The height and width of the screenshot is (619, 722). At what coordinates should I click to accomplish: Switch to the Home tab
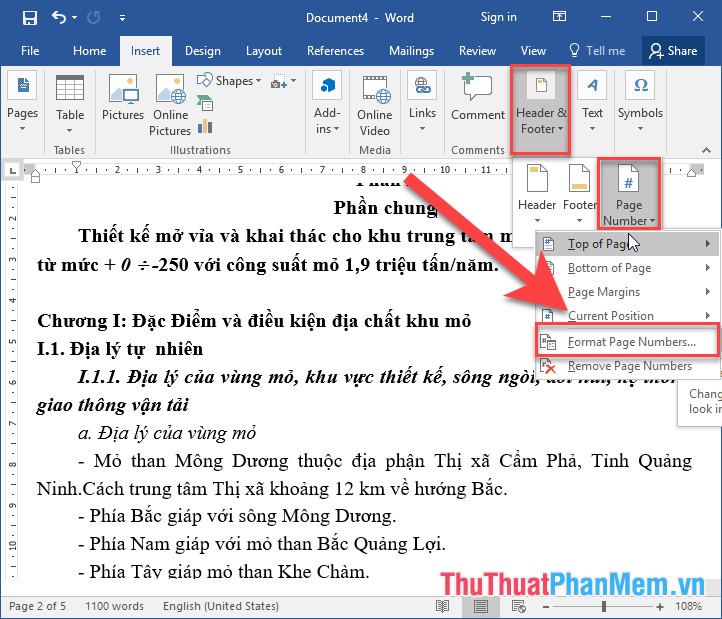coord(89,51)
